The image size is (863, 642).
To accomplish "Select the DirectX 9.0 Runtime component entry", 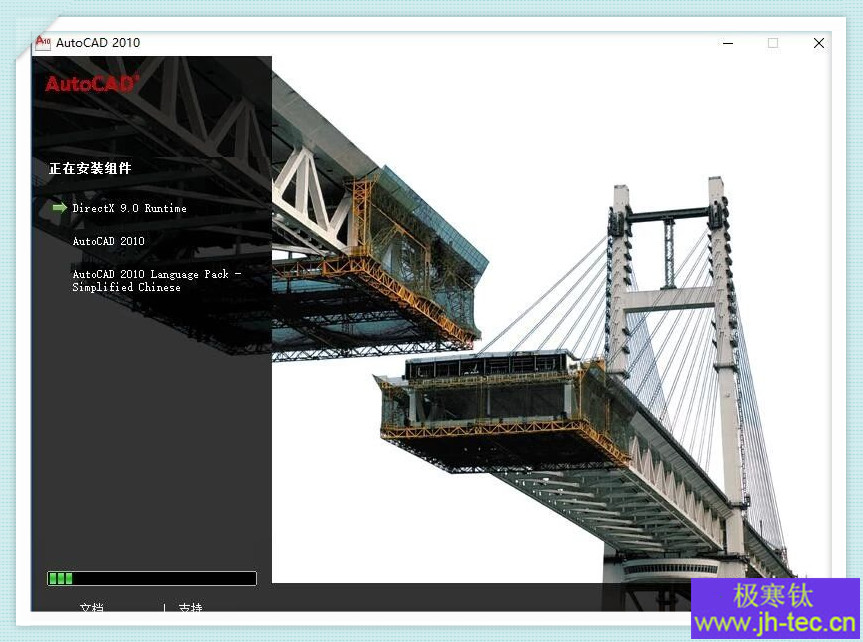I will (129, 208).
